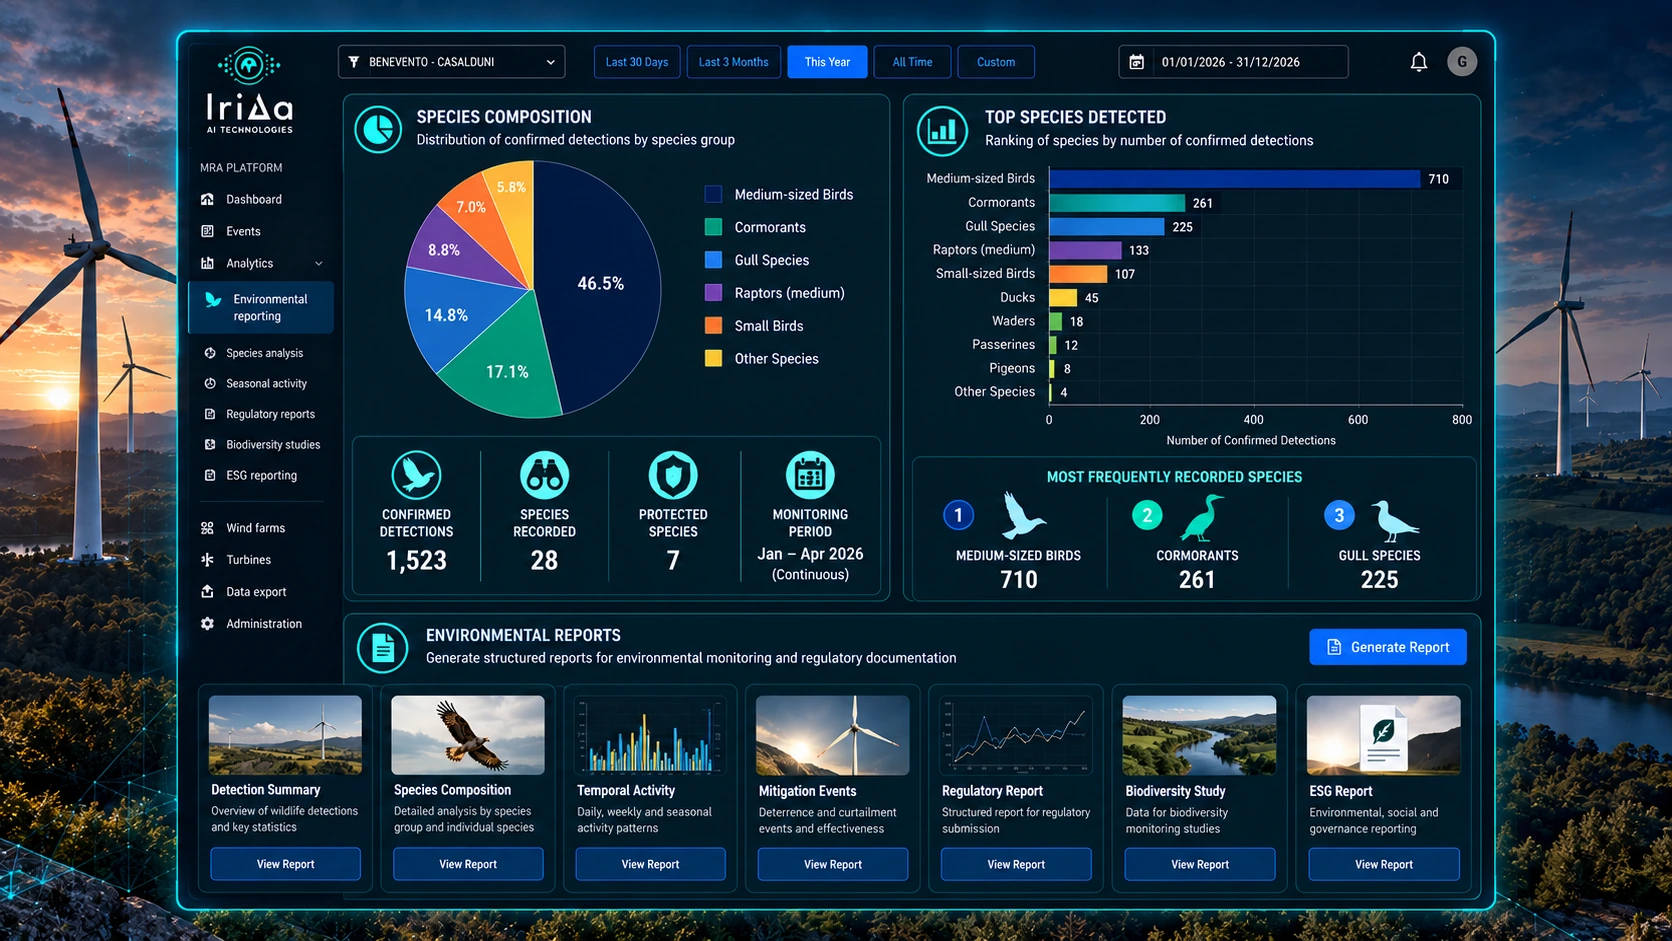Click the Species analysis icon

coord(210,353)
